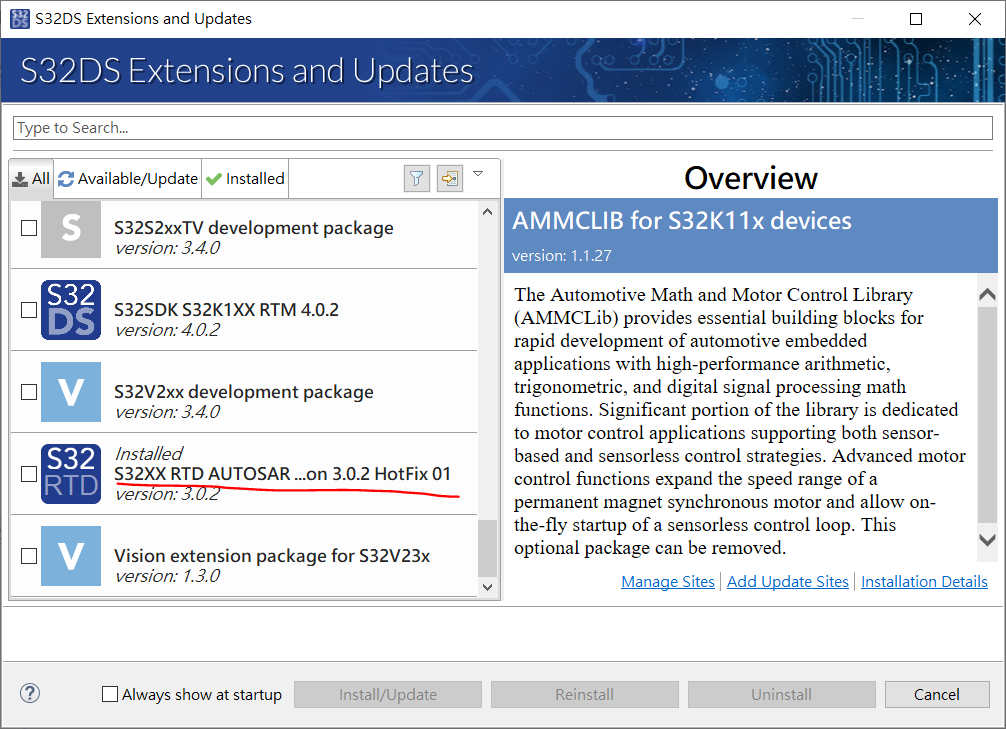The height and width of the screenshot is (729, 1006).
Task: Open the view menu dropdown arrow
Action: pyautogui.click(x=478, y=174)
